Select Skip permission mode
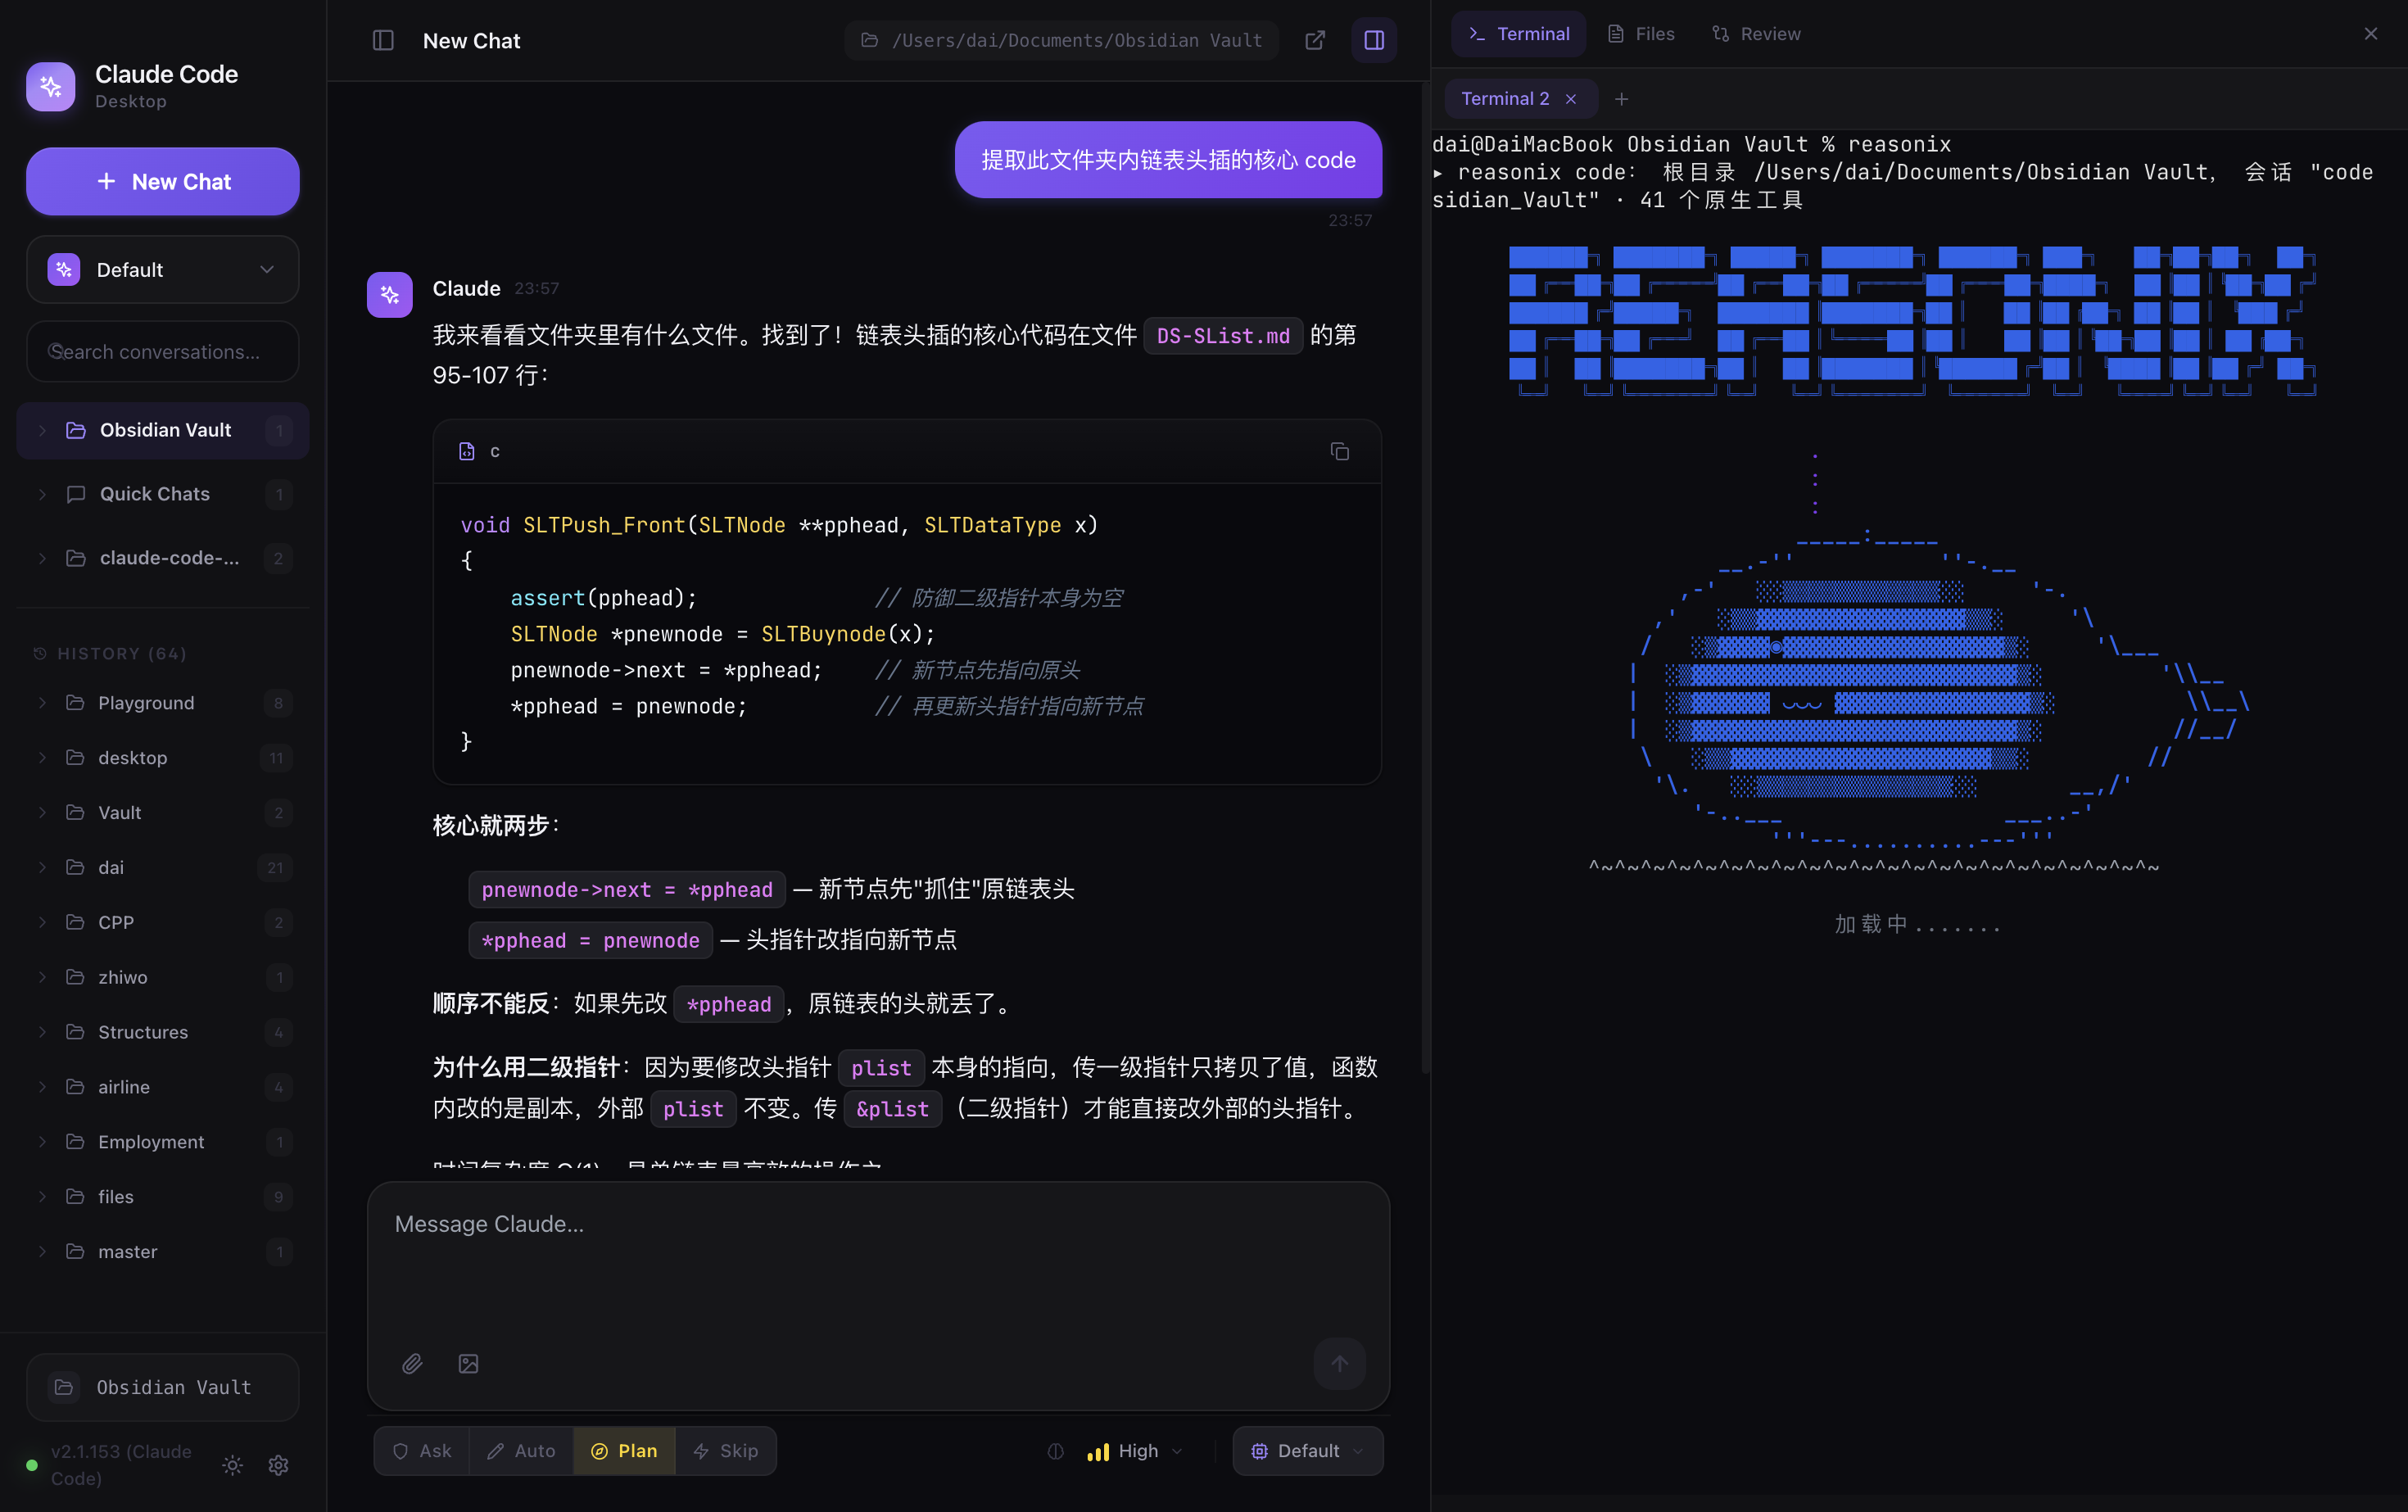2408x1512 pixels. pyautogui.click(x=726, y=1451)
